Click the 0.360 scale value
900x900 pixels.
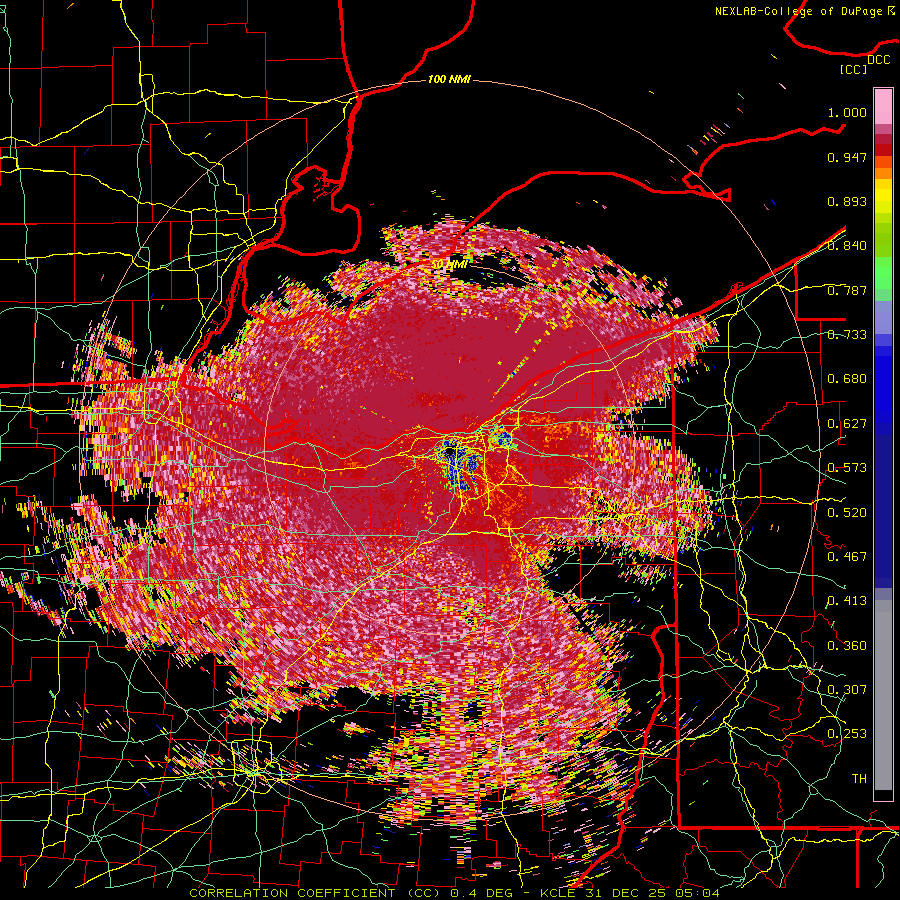click(x=847, y=646)
